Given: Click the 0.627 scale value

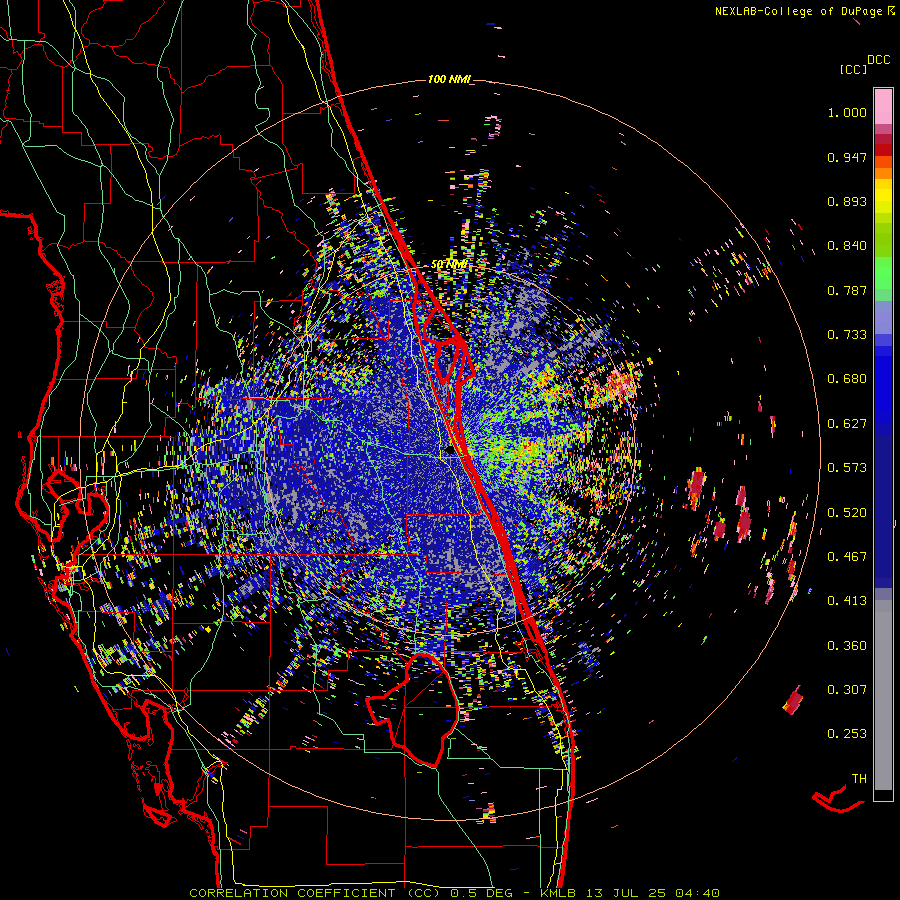Looking at the screenshot, I should (x=847, y=424).
